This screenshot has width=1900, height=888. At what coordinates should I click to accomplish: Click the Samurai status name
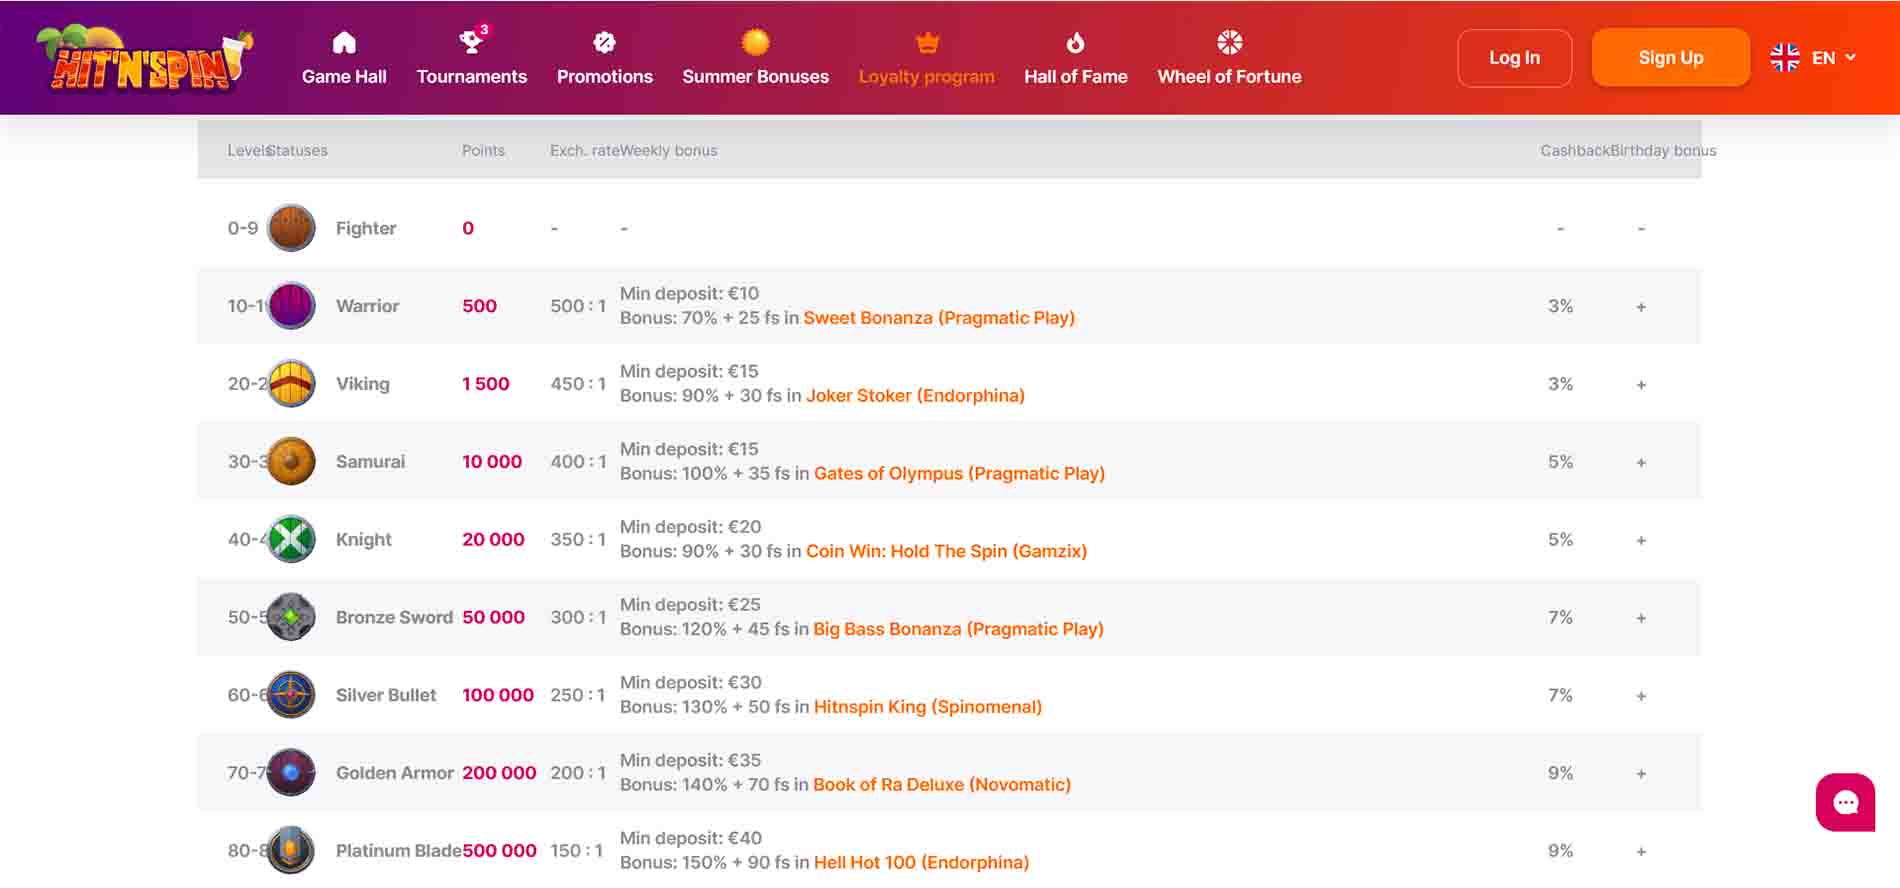(x=370, y=461)
